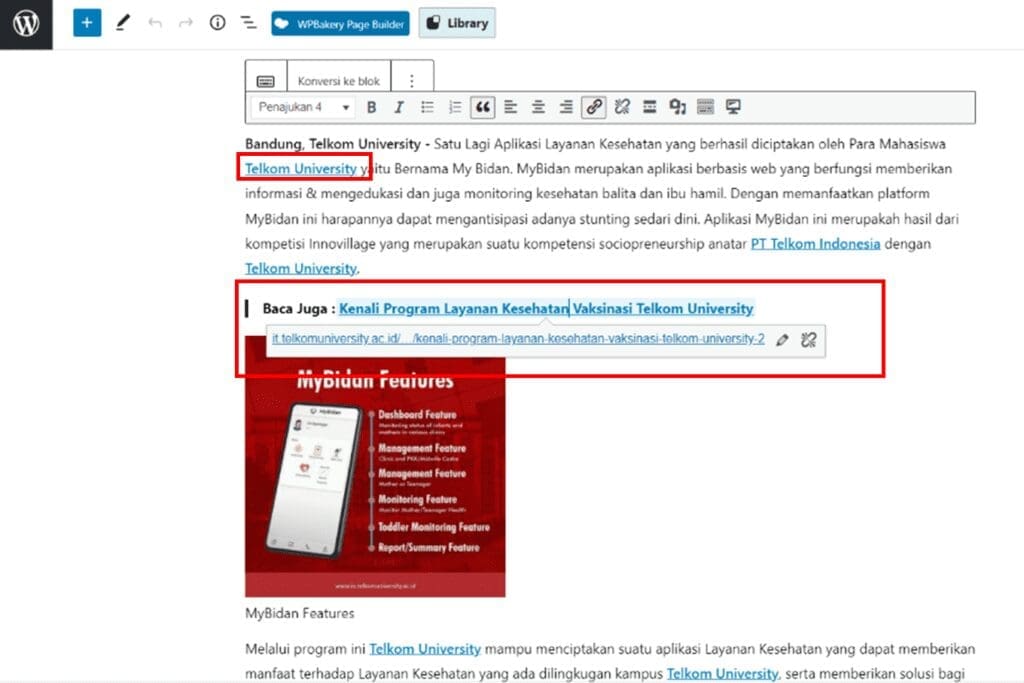Apply italic formatting
The image size is (1024, 683).
400,107
